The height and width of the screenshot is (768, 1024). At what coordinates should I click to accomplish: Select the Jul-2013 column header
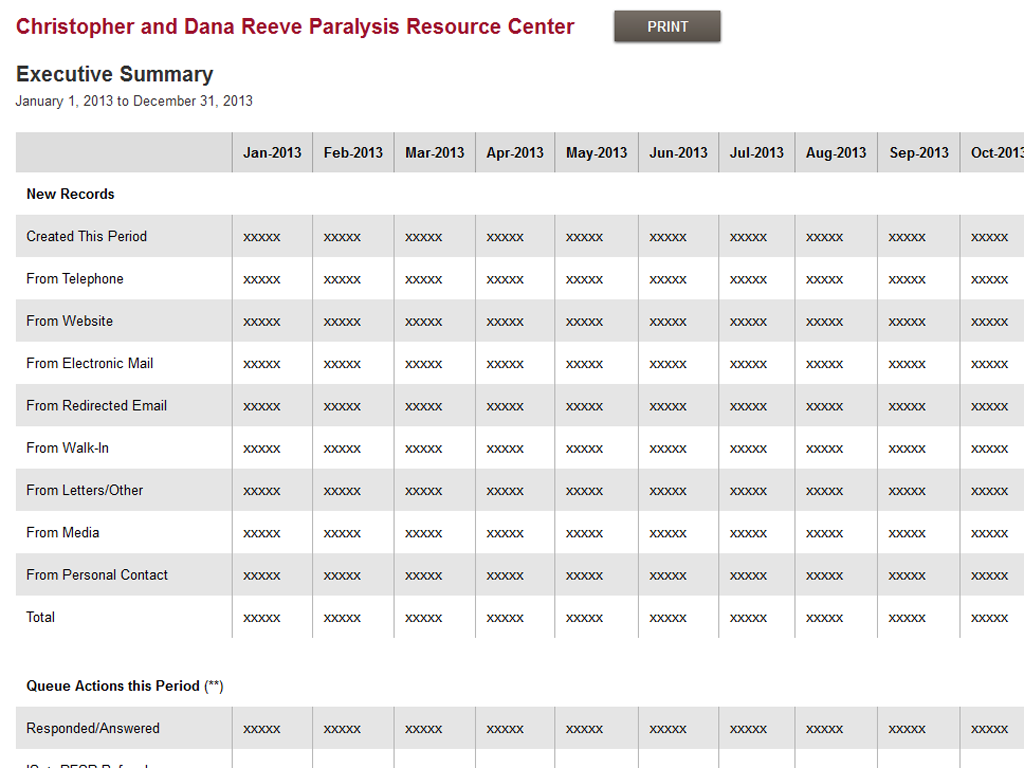click(x=756, y=152)
